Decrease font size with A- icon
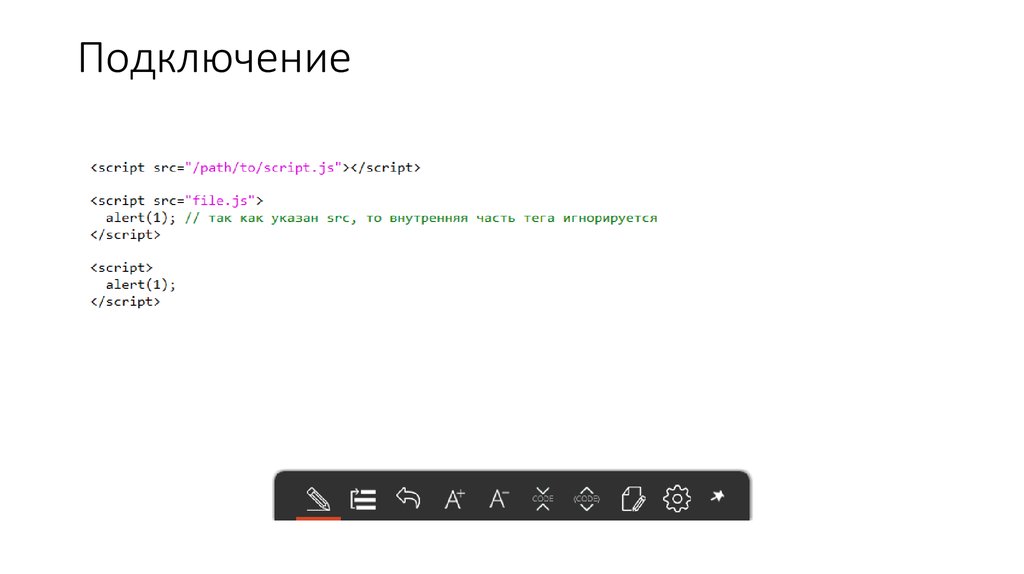The image size is (1024, 574). pos(499,499)
